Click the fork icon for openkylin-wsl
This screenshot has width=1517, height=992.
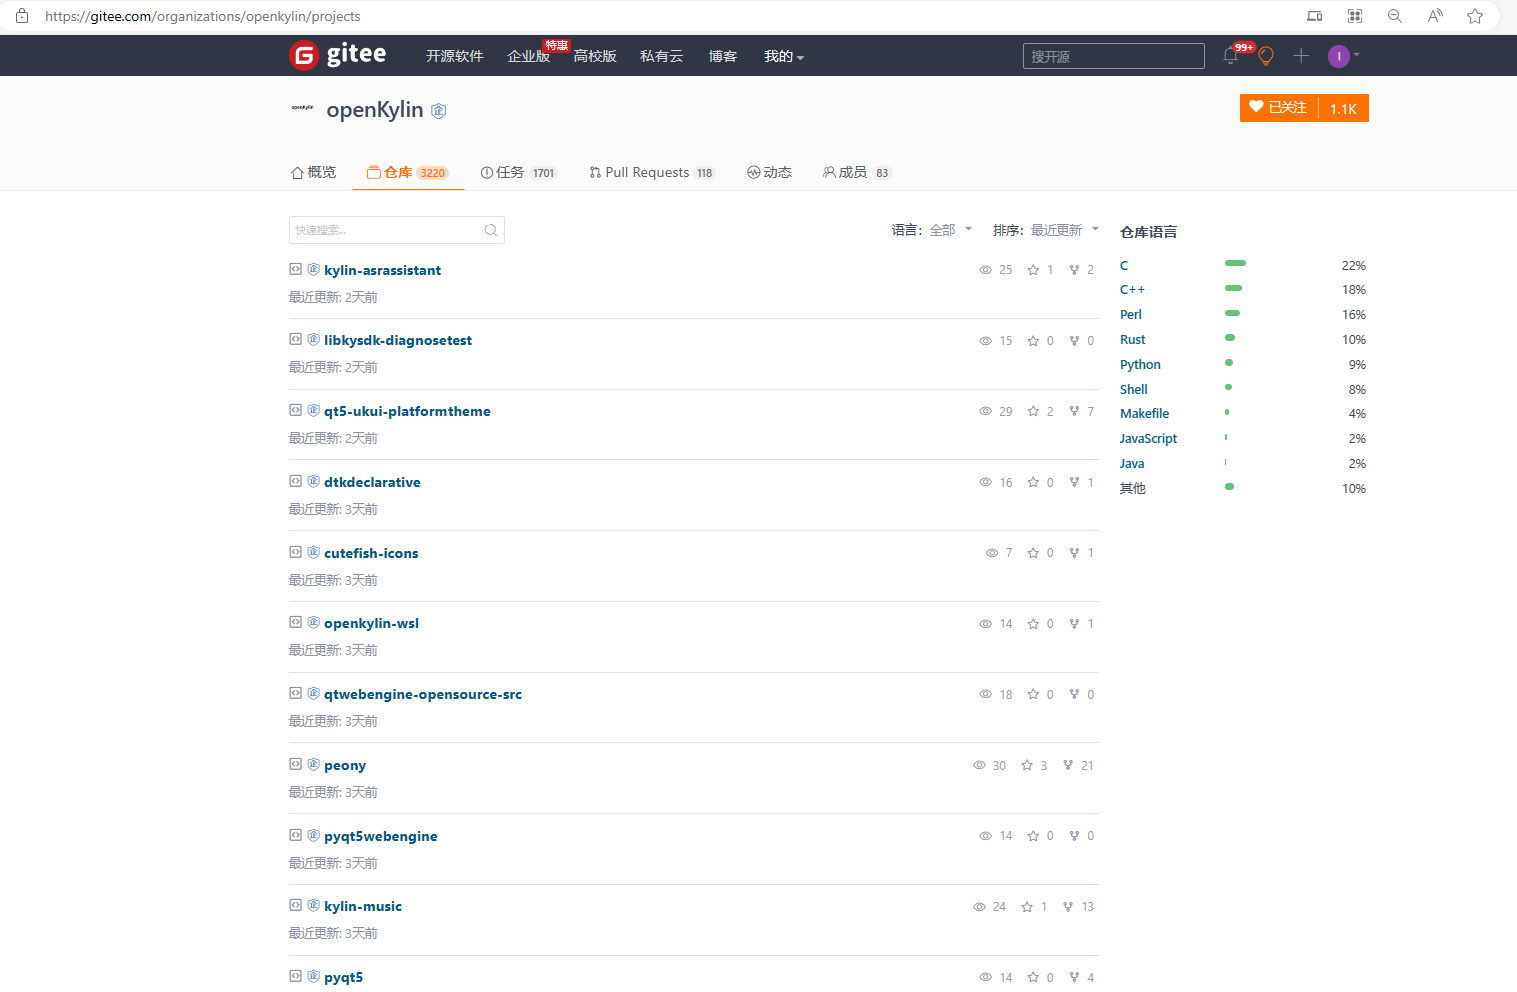pos(1074,624)
